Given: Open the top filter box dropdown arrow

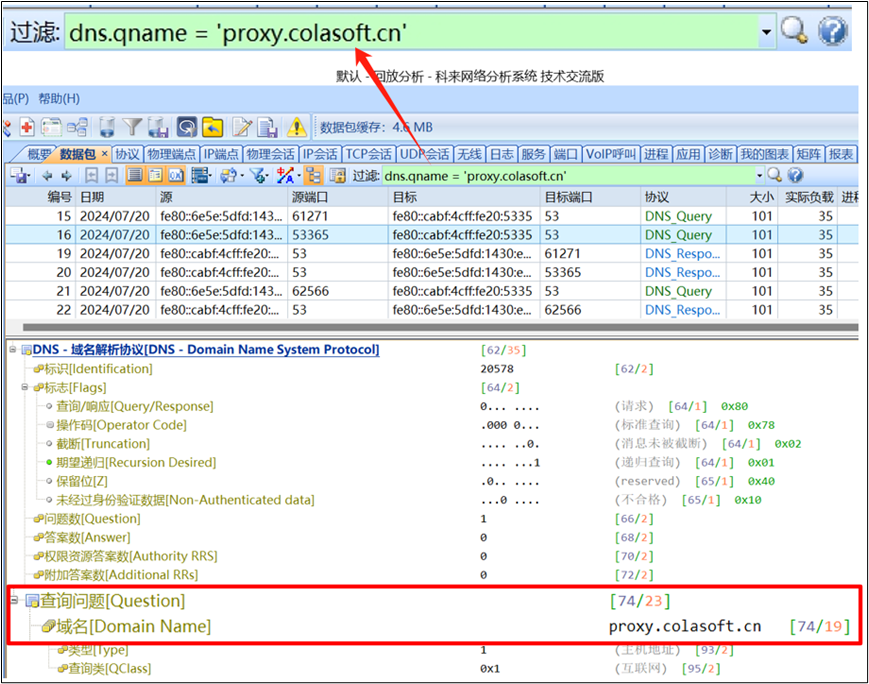Looking at the screenshot, I should pos(766,32).
